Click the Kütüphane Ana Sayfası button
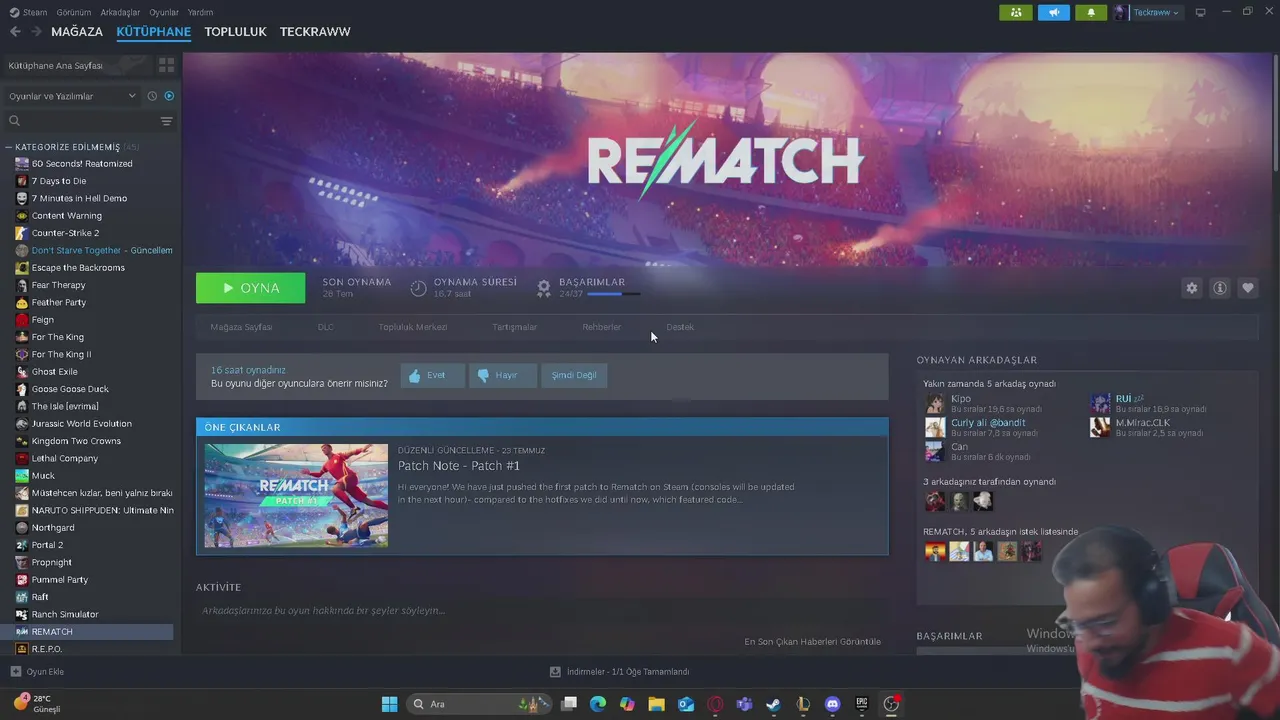 coord(76,65)
